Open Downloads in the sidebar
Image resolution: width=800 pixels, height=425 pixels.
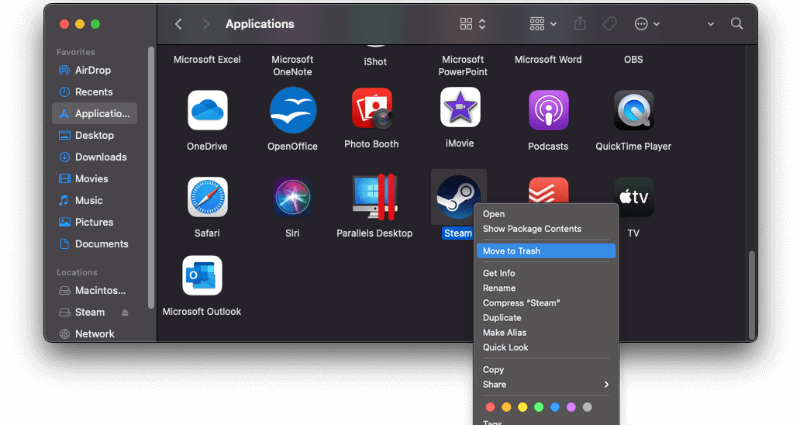[94, 157]
